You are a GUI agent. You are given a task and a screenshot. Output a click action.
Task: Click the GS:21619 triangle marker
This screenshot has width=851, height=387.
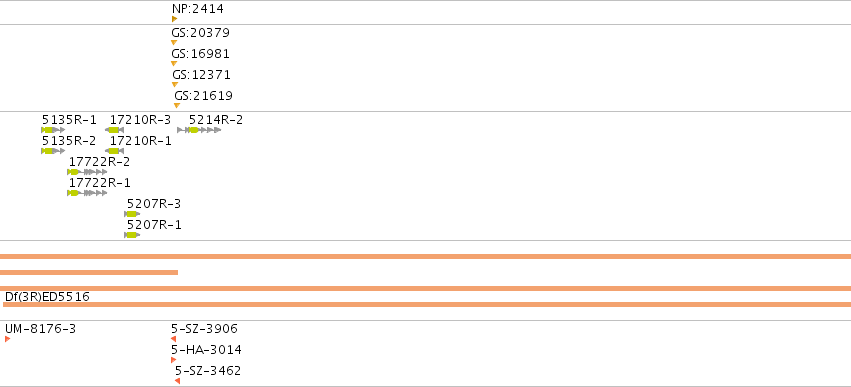176,105
